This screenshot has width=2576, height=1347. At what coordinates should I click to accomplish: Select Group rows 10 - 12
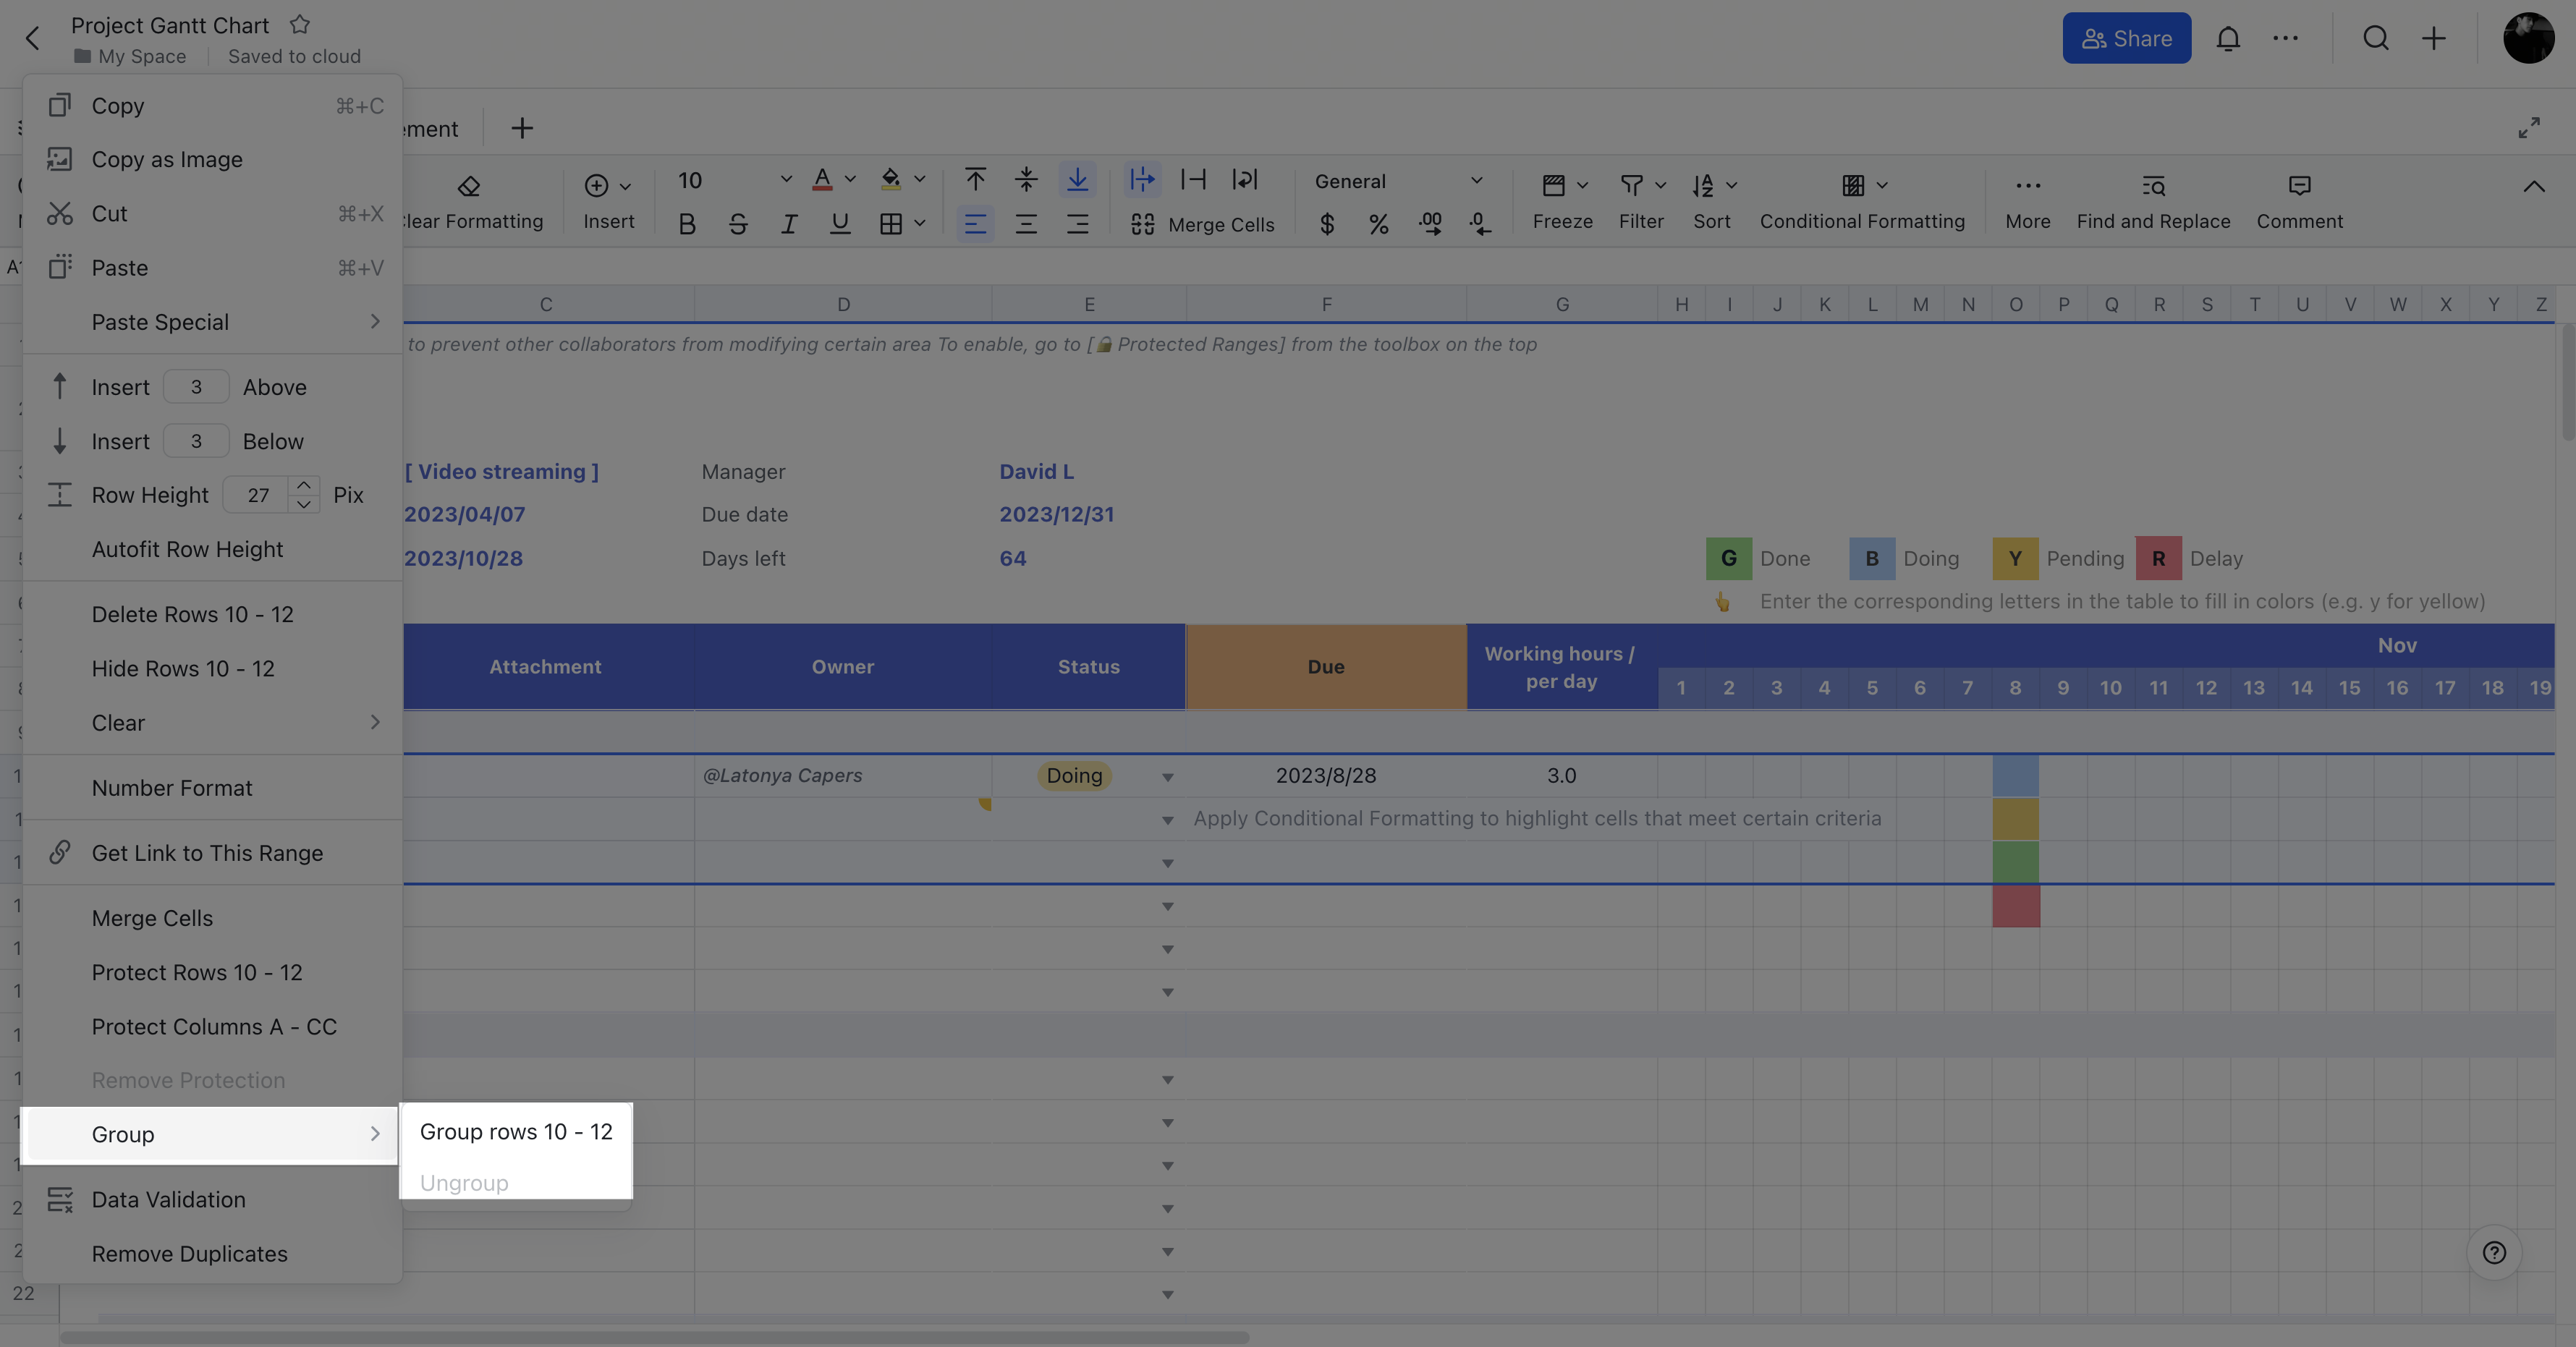pyautogui.click(x=515, y=1132)
